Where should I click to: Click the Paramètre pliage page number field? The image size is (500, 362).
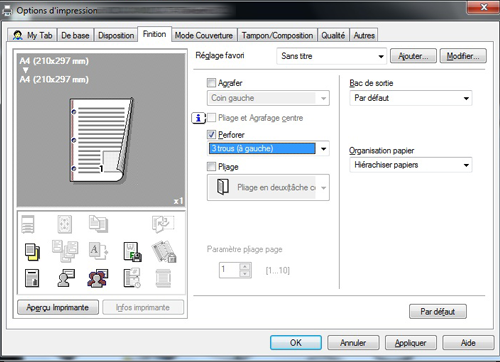click(230, 270)
